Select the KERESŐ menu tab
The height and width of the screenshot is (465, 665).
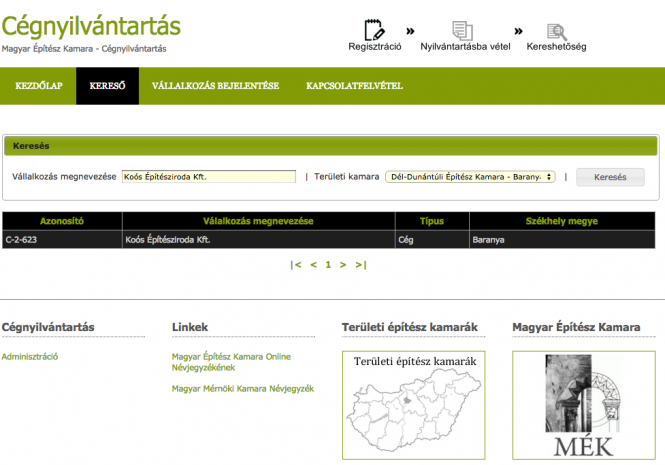tap(107, 86)
